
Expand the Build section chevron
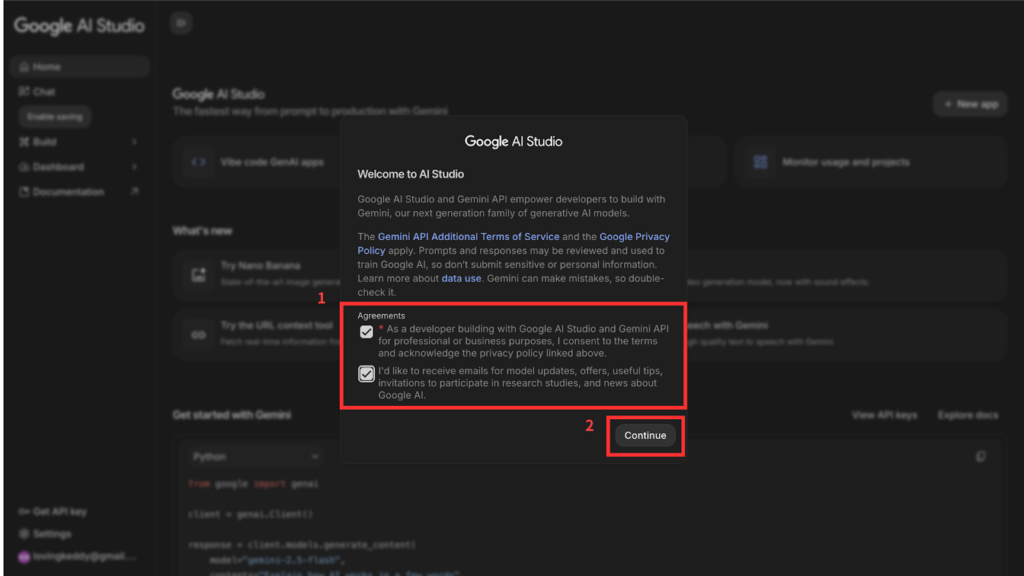pos(134,142)
